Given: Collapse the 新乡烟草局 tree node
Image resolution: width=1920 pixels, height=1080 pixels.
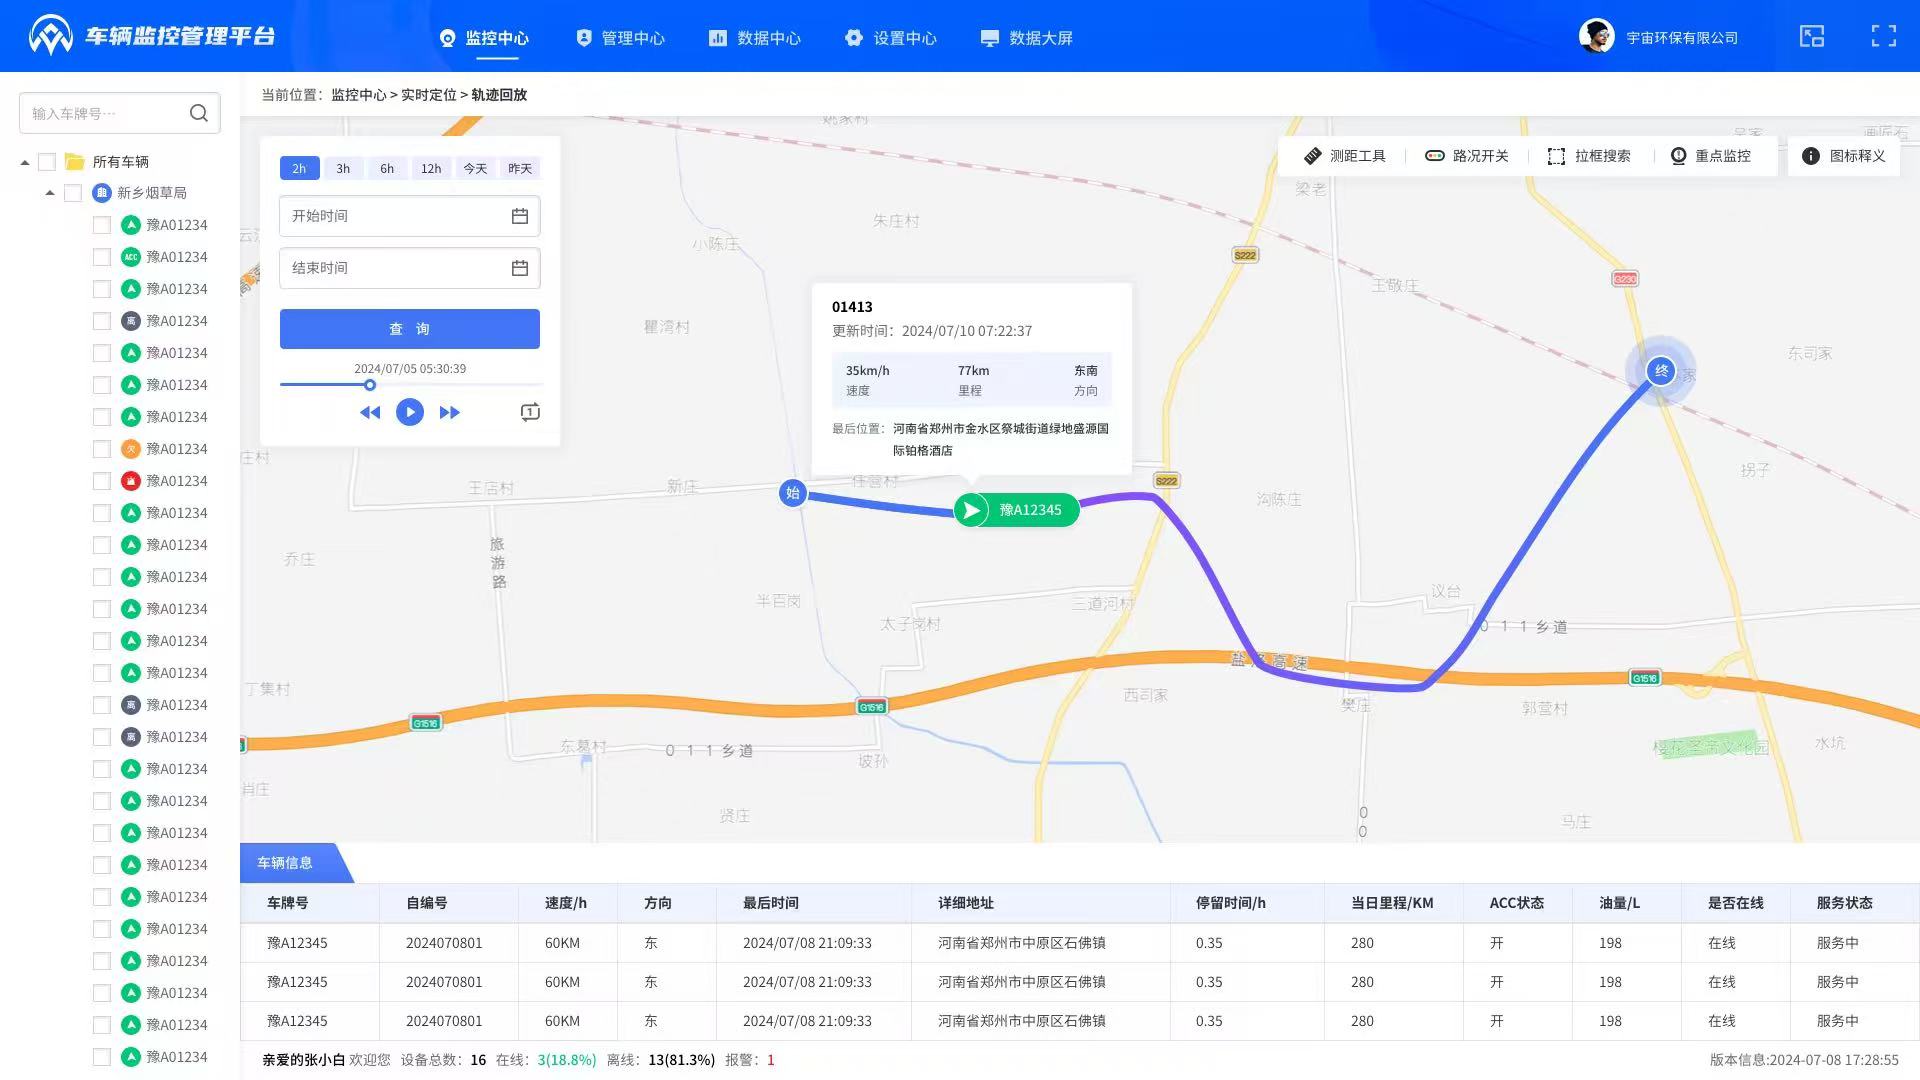Looking at the screenshot, I should (50, 193).
